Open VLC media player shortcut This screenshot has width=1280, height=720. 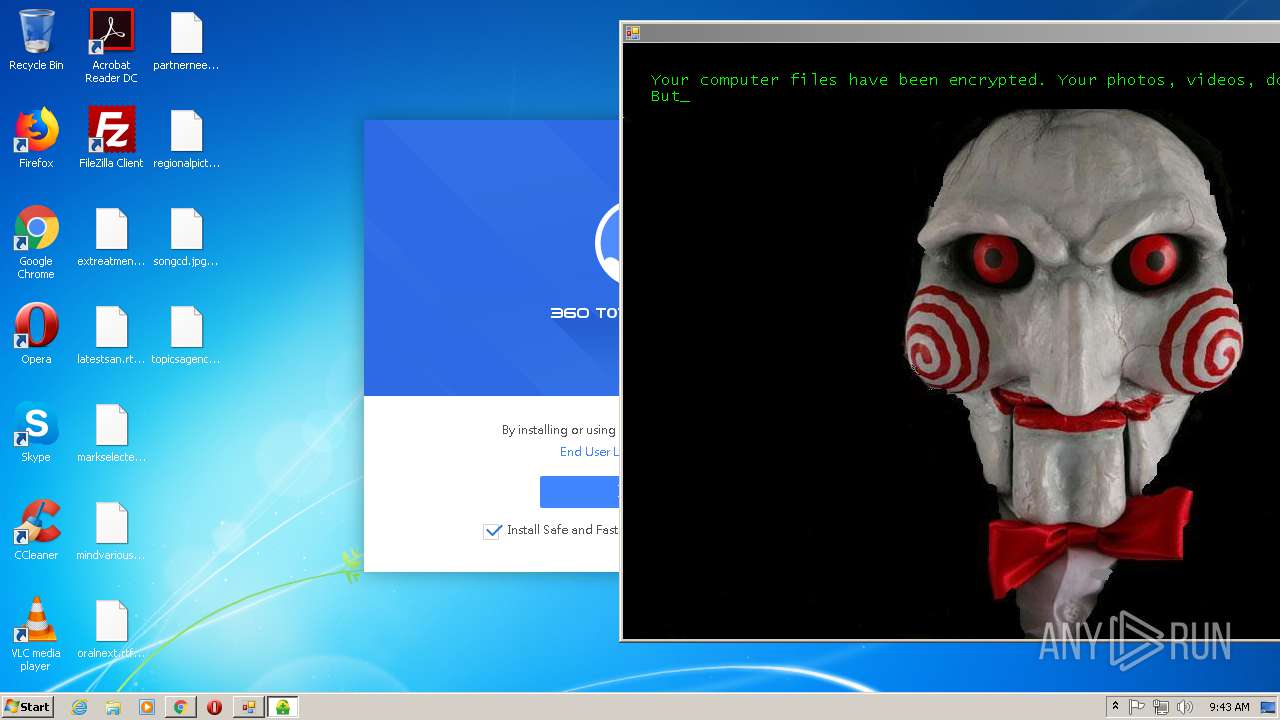[x=36, y=634]
